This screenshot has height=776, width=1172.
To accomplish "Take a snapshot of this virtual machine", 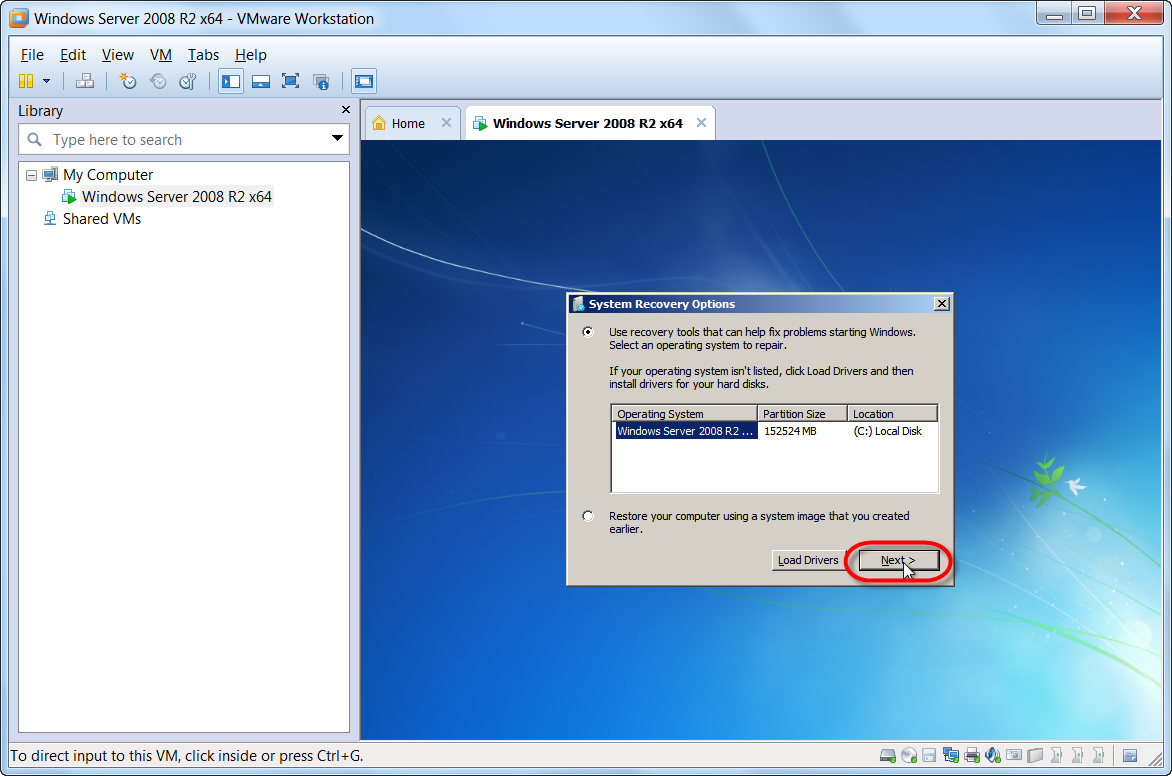I will click(x=128, y=81).
